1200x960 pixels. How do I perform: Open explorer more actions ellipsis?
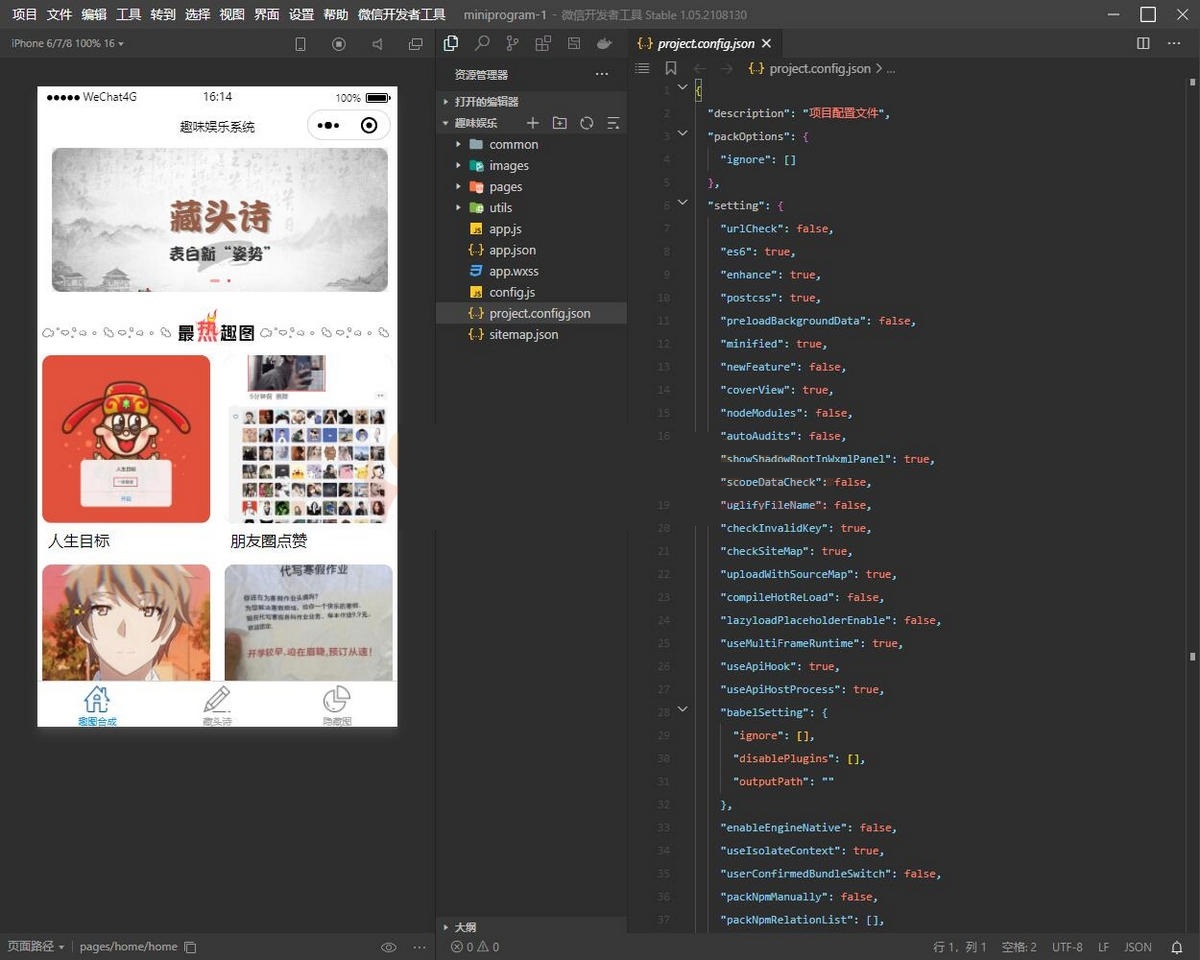(x=602, y=74)
